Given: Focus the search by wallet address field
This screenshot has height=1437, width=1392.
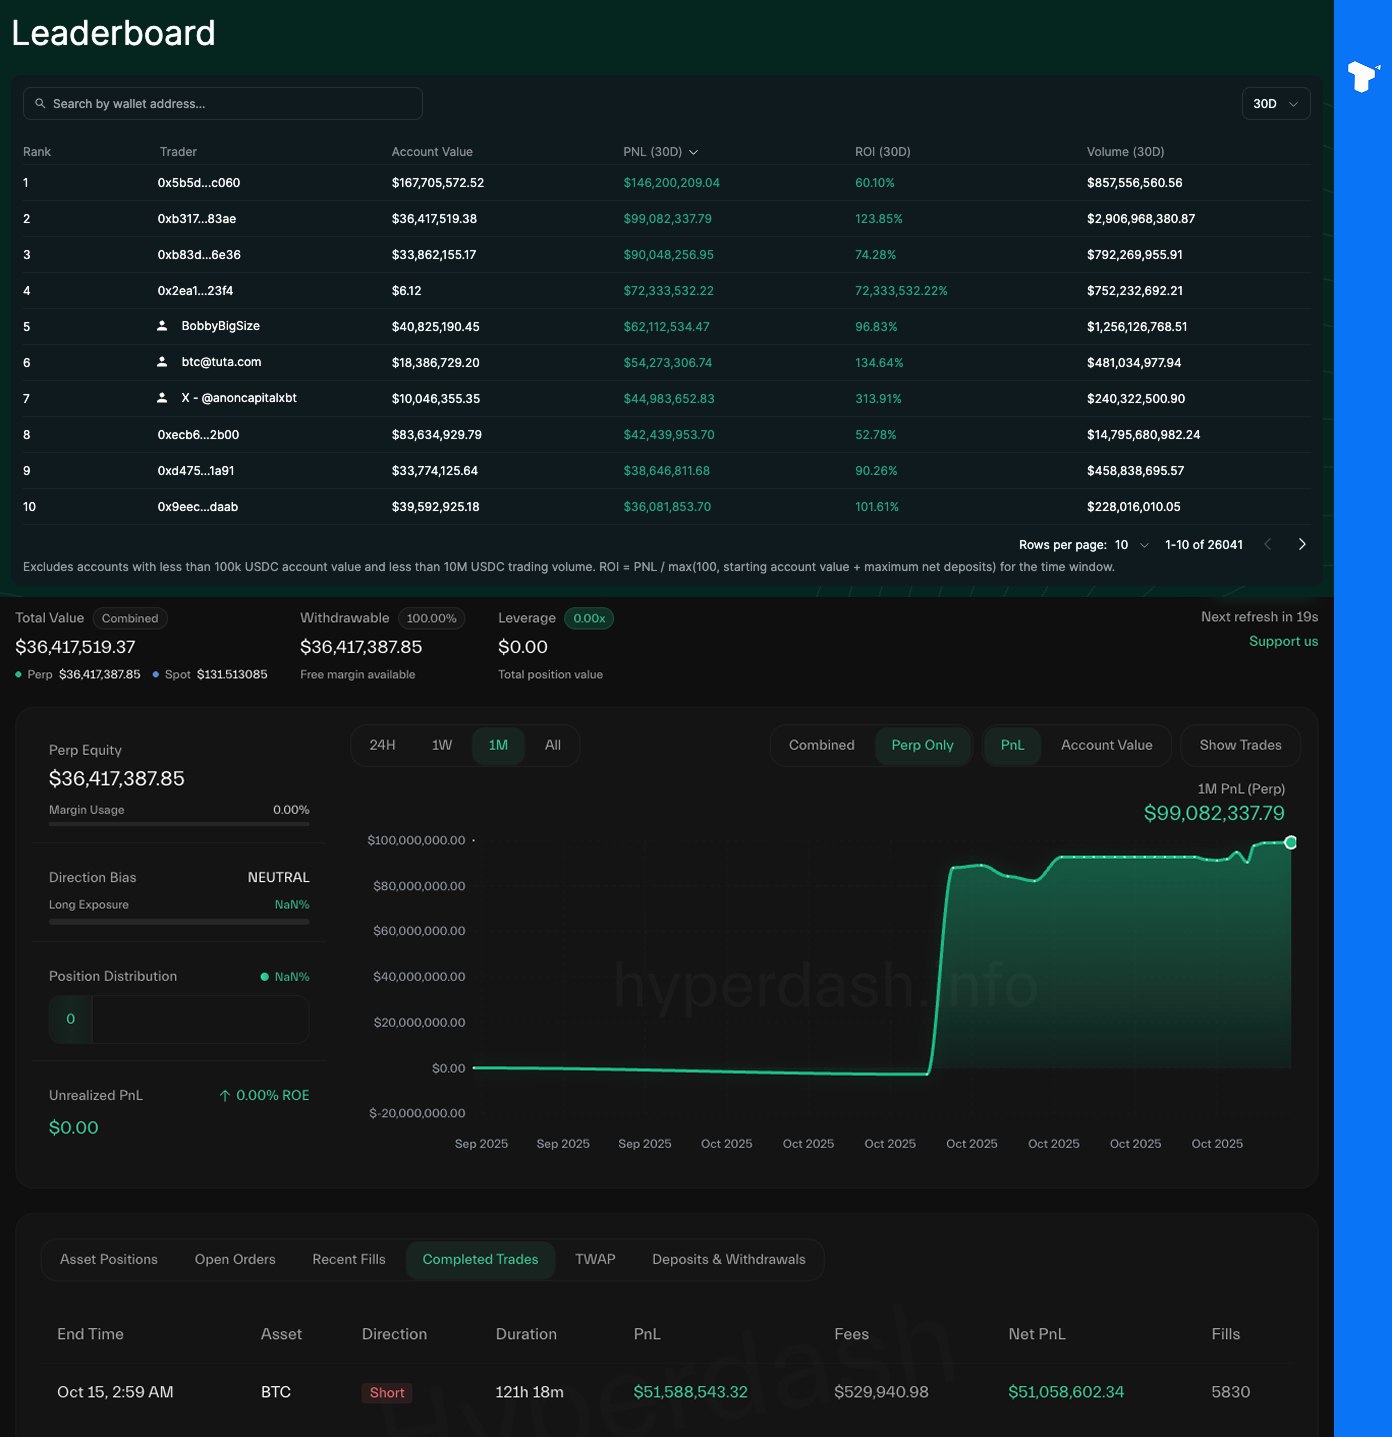Looking at the screenshot, I should pos(230,104).
